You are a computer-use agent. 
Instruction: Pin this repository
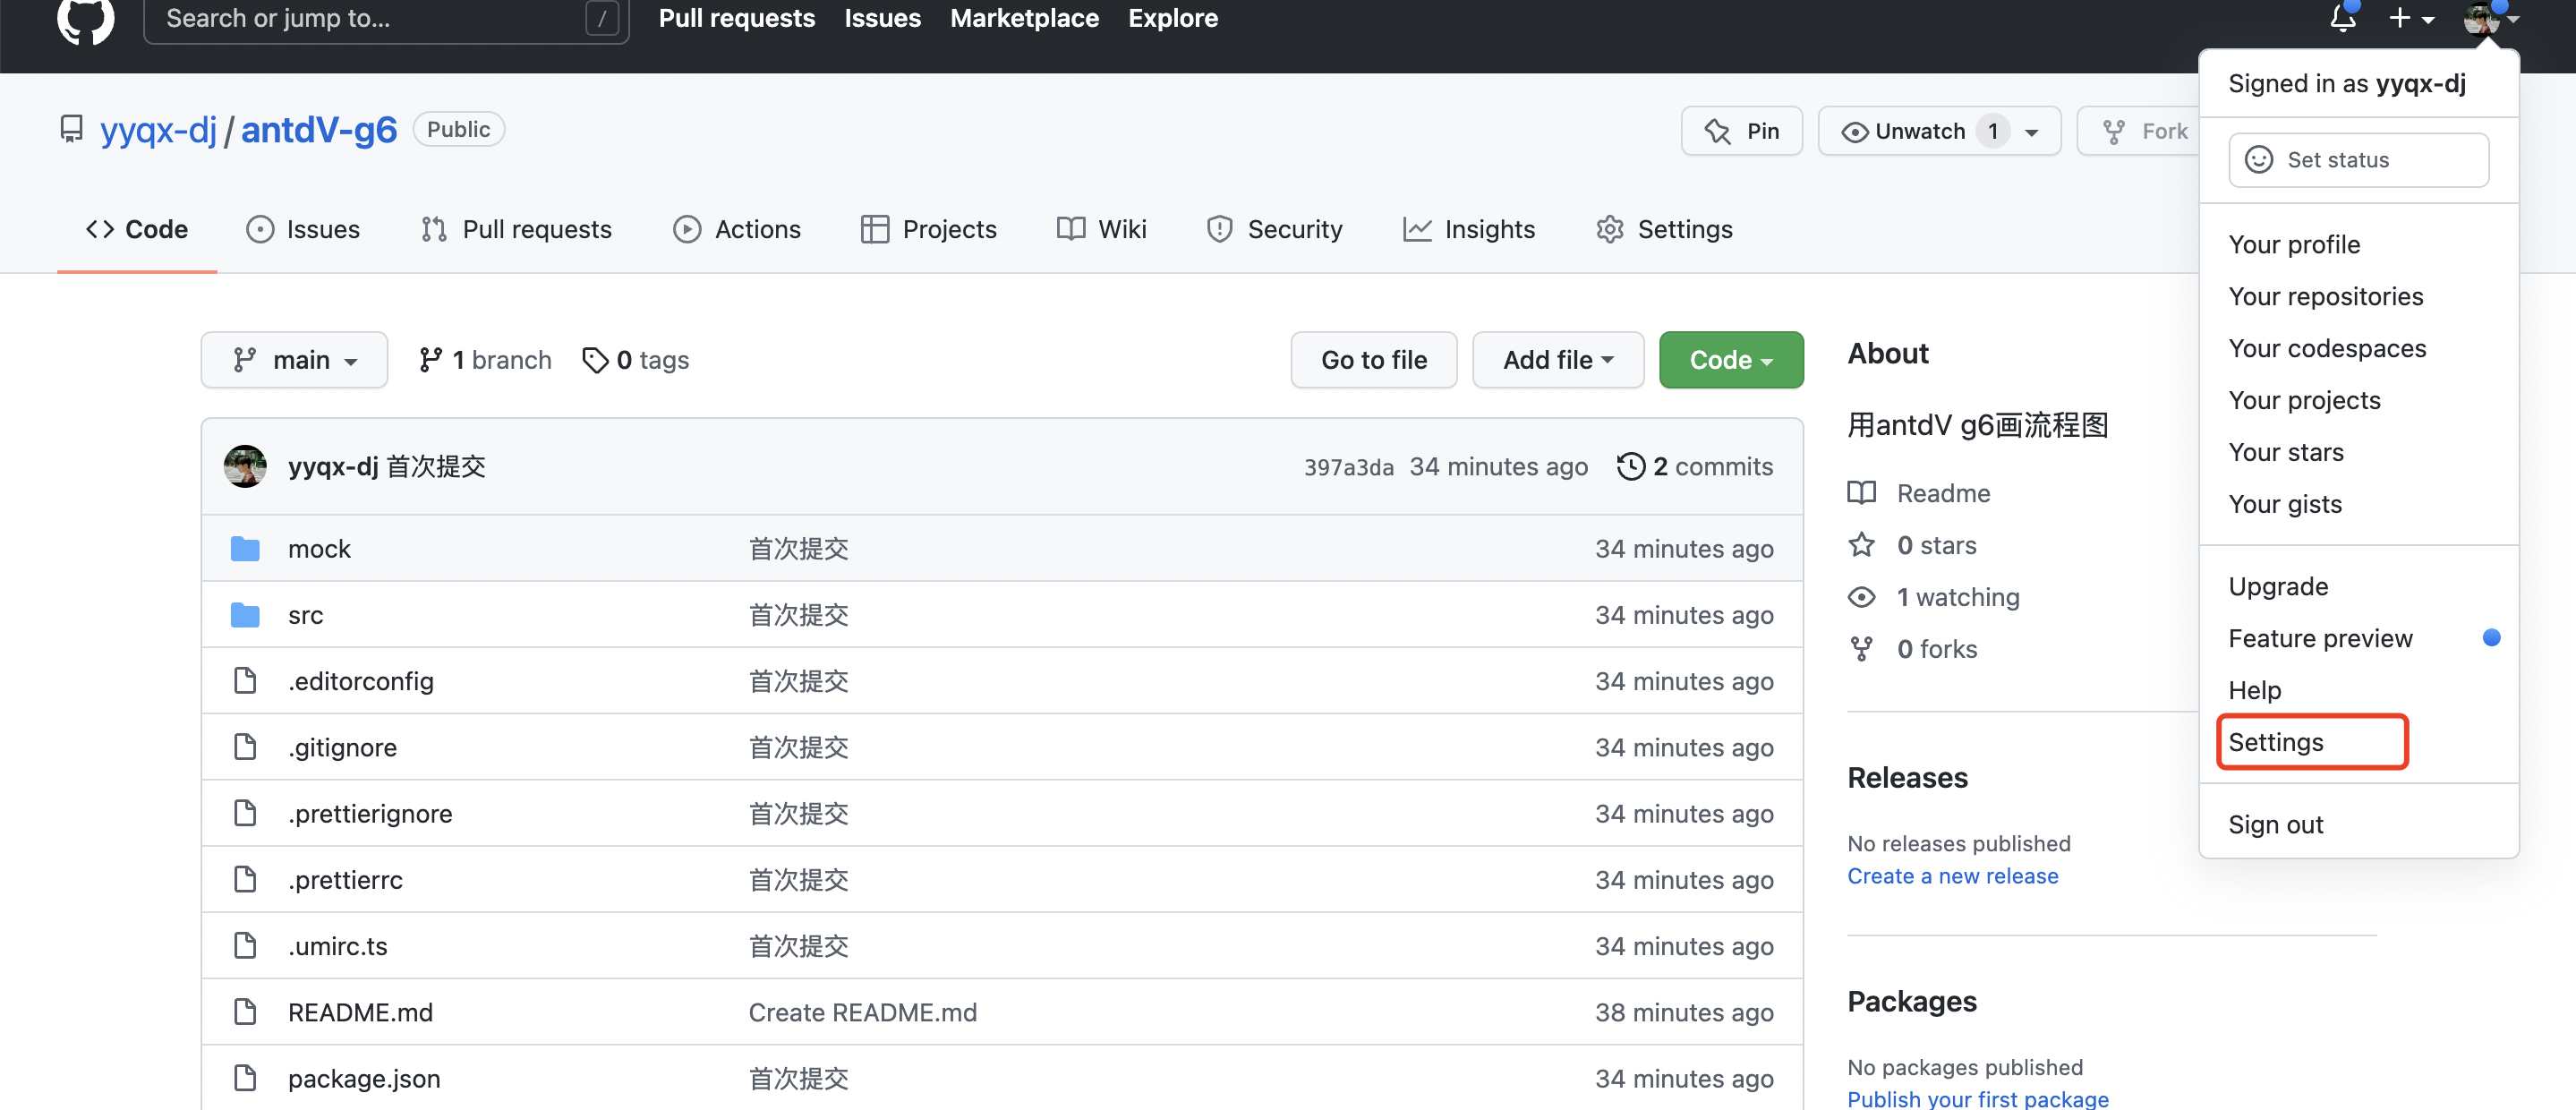[1741, 131]
